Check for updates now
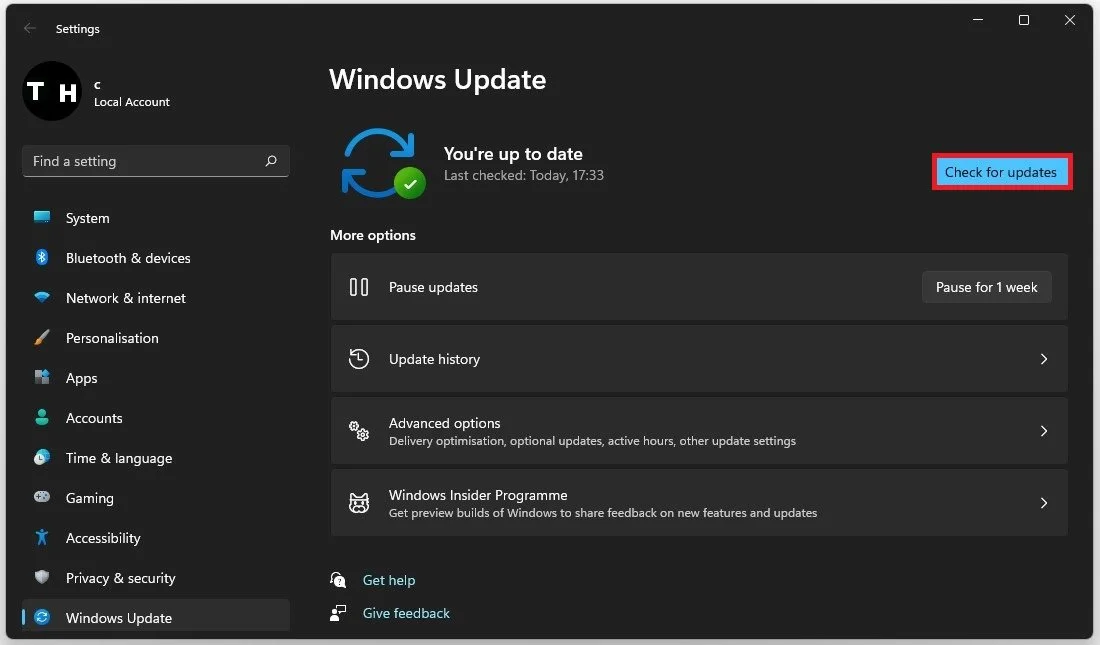The width and height of the screenshot is (1100, 645). [1000, 172]
